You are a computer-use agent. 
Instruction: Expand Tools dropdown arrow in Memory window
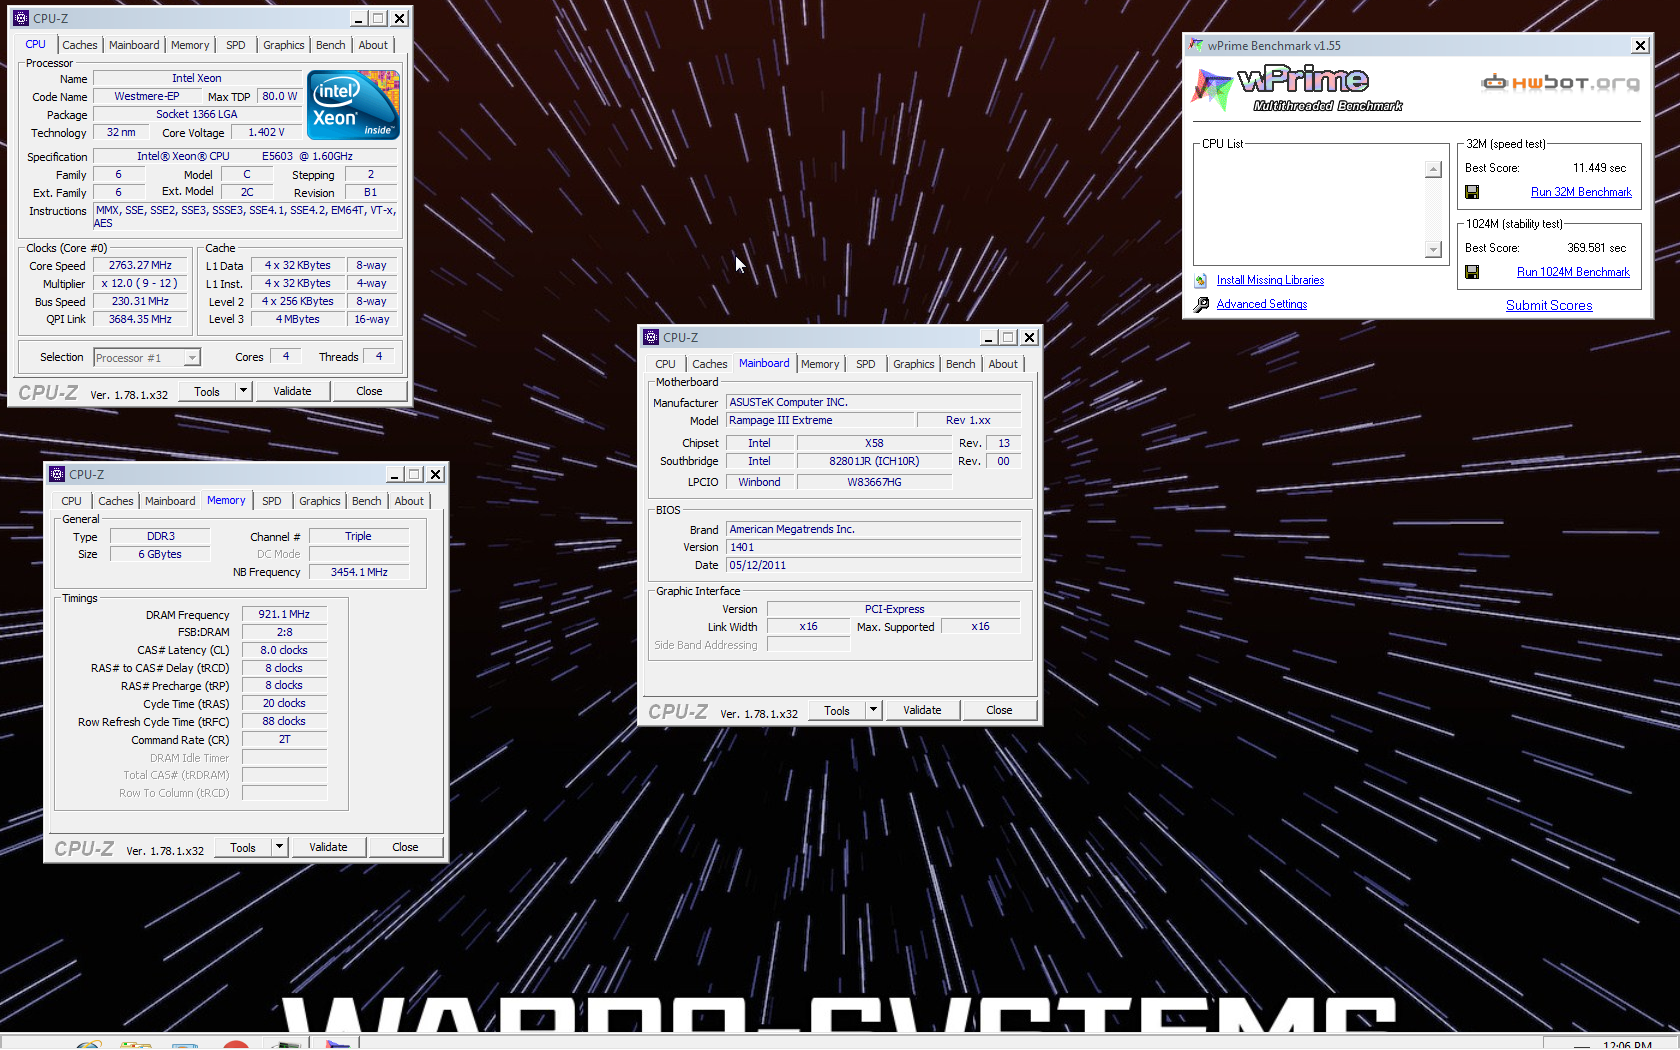point(279,847)
